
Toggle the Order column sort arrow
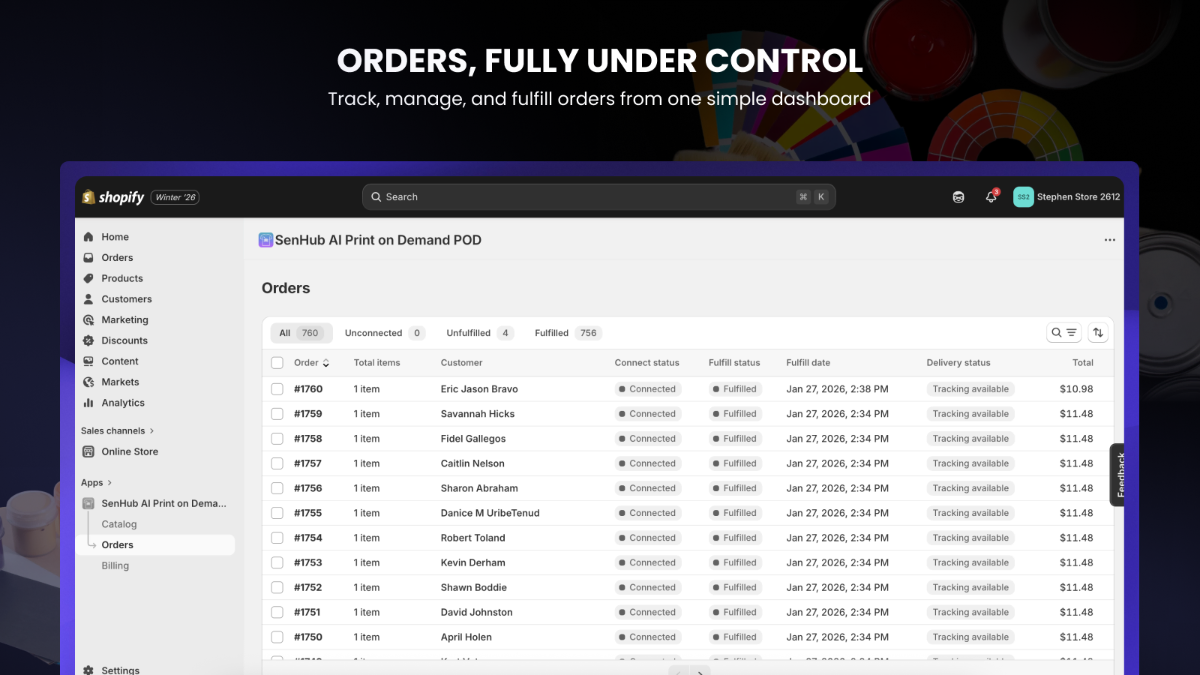(328, 362)
